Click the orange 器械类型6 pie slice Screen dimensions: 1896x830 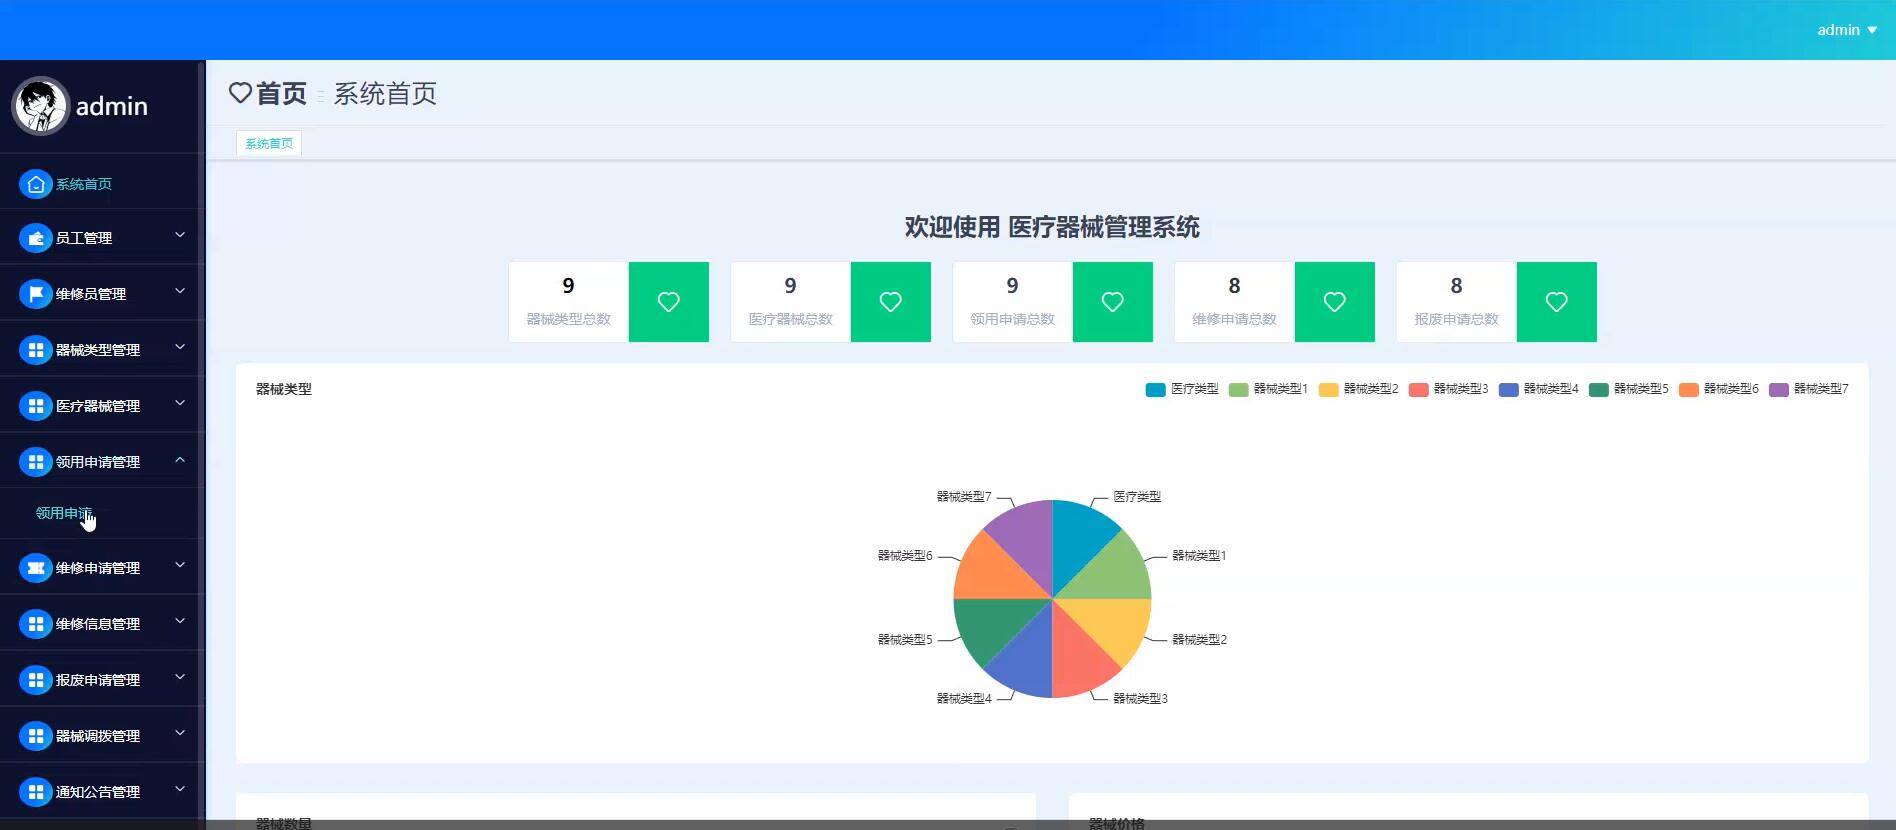pos(991,573)
